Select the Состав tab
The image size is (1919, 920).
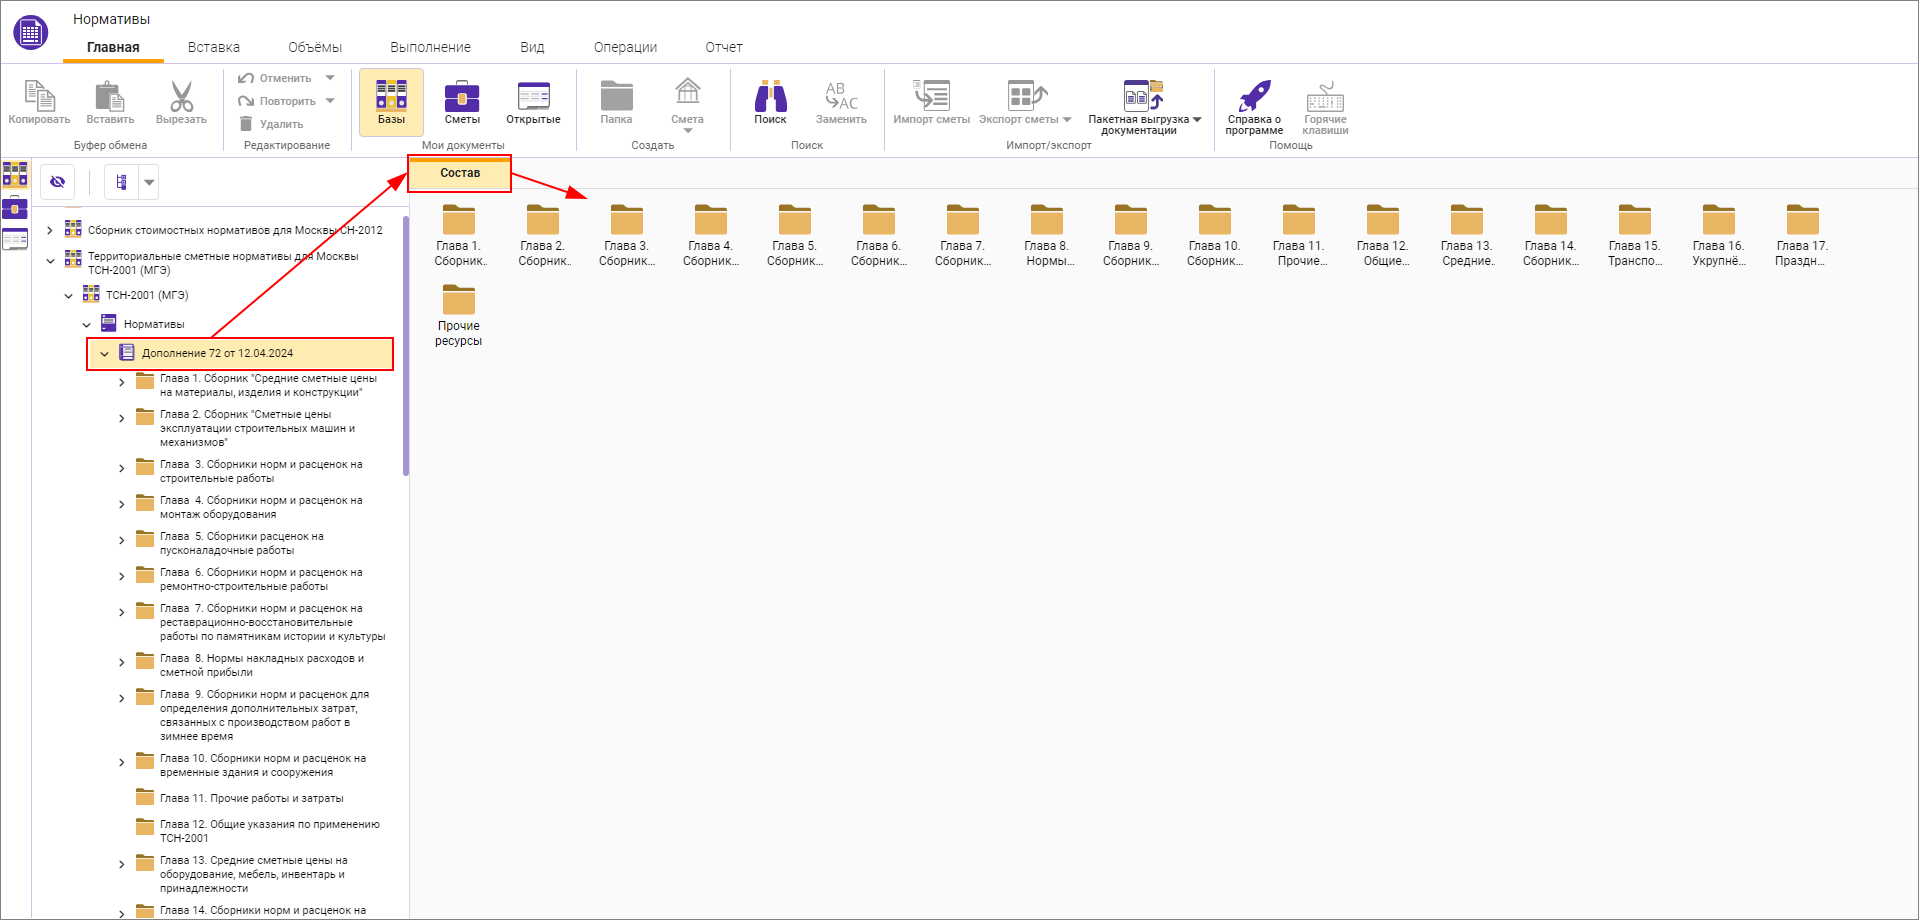coord(460,173)
